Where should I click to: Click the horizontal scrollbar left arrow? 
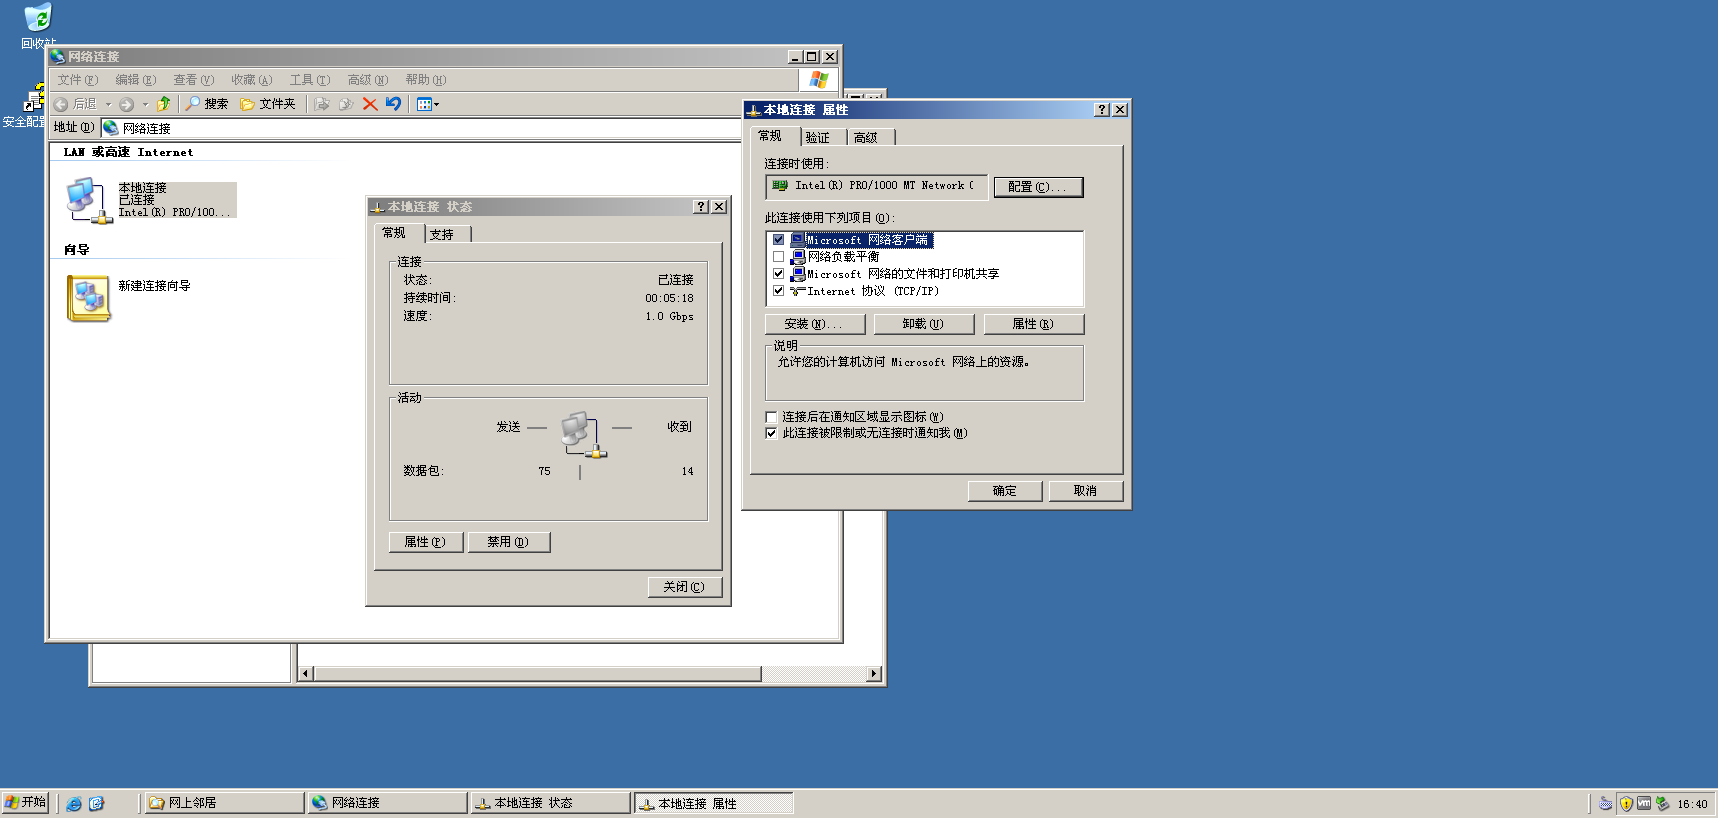pyautogui.click(x=306, y=674)
